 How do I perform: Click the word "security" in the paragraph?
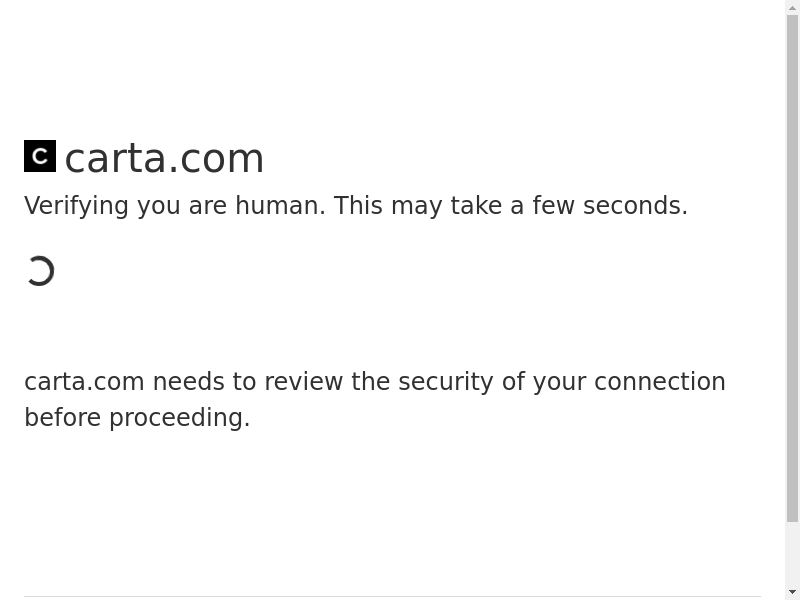pos(446,382)
